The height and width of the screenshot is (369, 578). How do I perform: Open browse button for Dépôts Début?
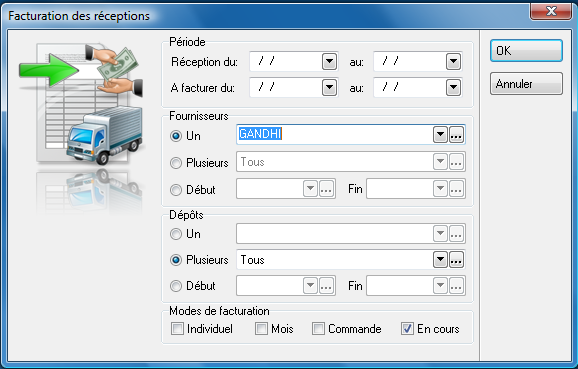click(327, 285)
